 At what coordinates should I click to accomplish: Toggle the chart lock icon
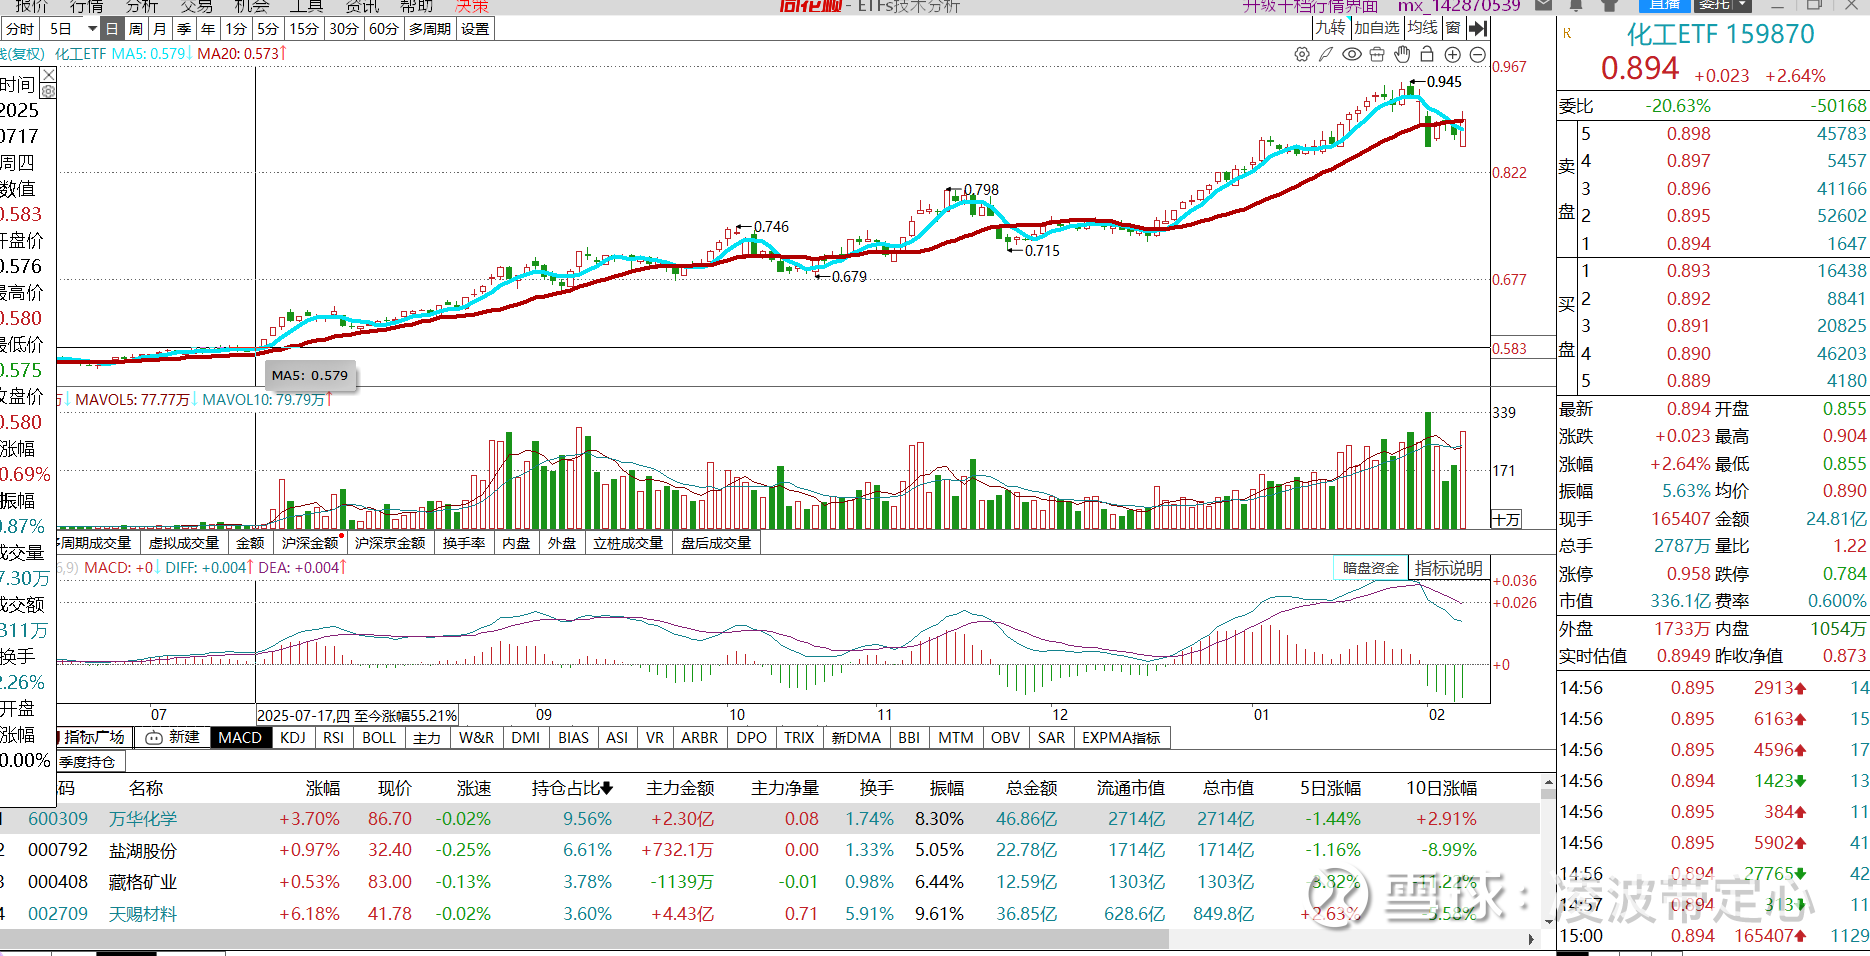point(1427,54)
